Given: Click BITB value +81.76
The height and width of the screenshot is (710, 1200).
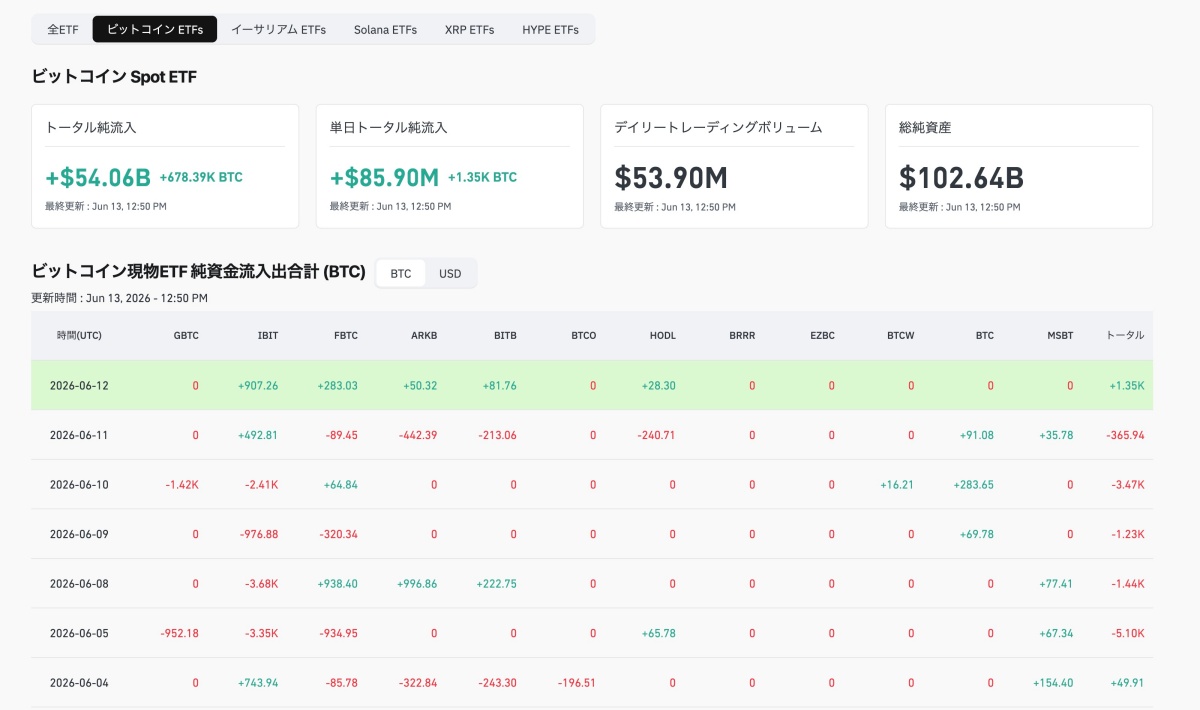Looking at the screenshot, I should pos(499,385).
